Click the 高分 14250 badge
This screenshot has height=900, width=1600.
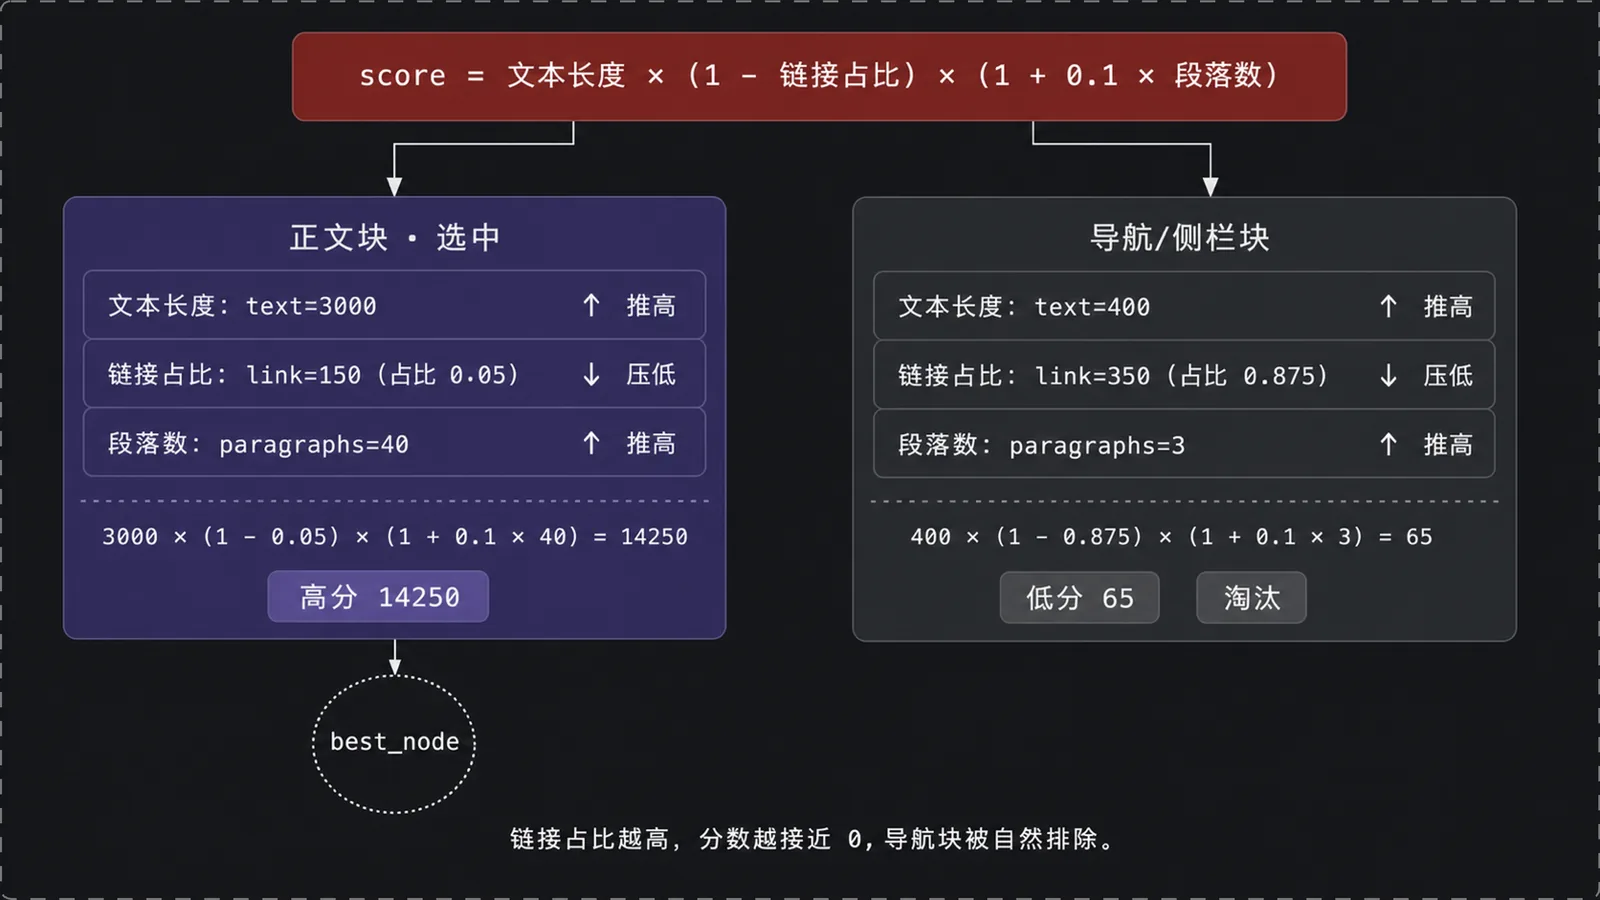click(378, 597)
